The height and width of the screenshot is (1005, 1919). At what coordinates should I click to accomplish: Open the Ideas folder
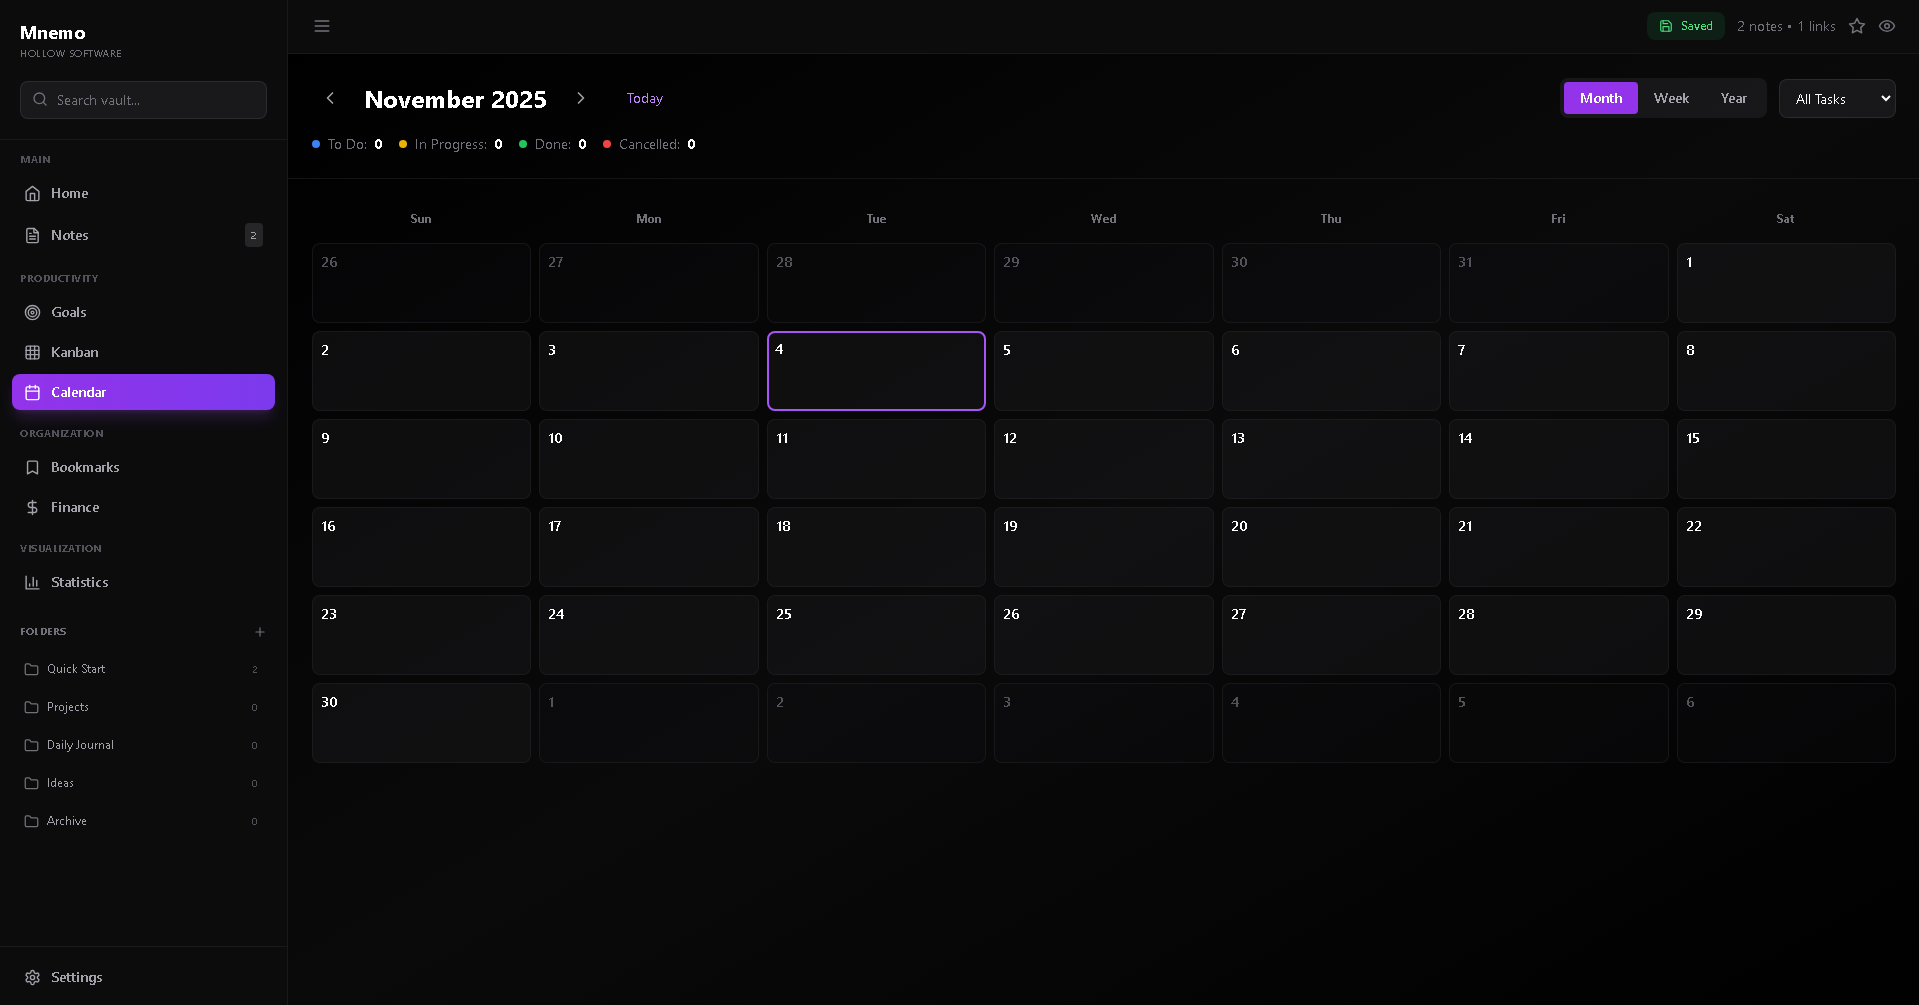click(x=143, y=783)
